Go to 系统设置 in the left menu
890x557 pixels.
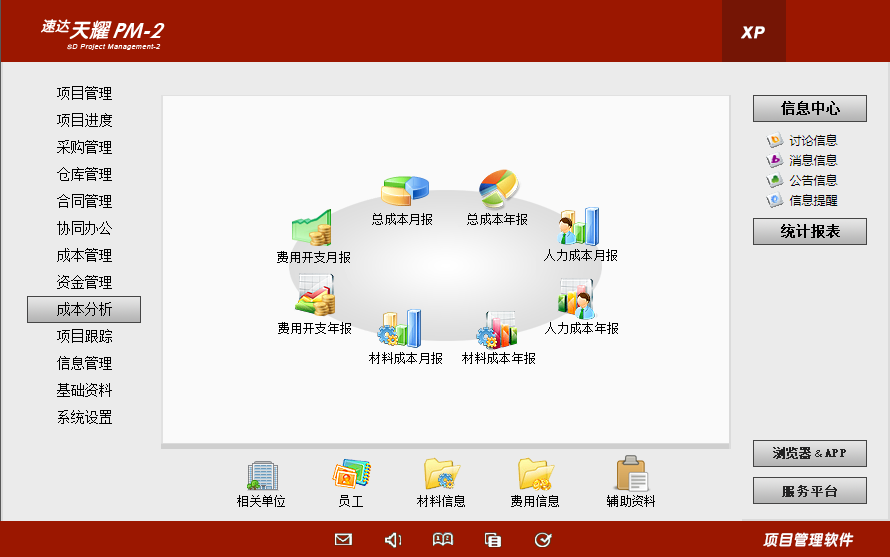pyautogui.click(x=84, y=417)
